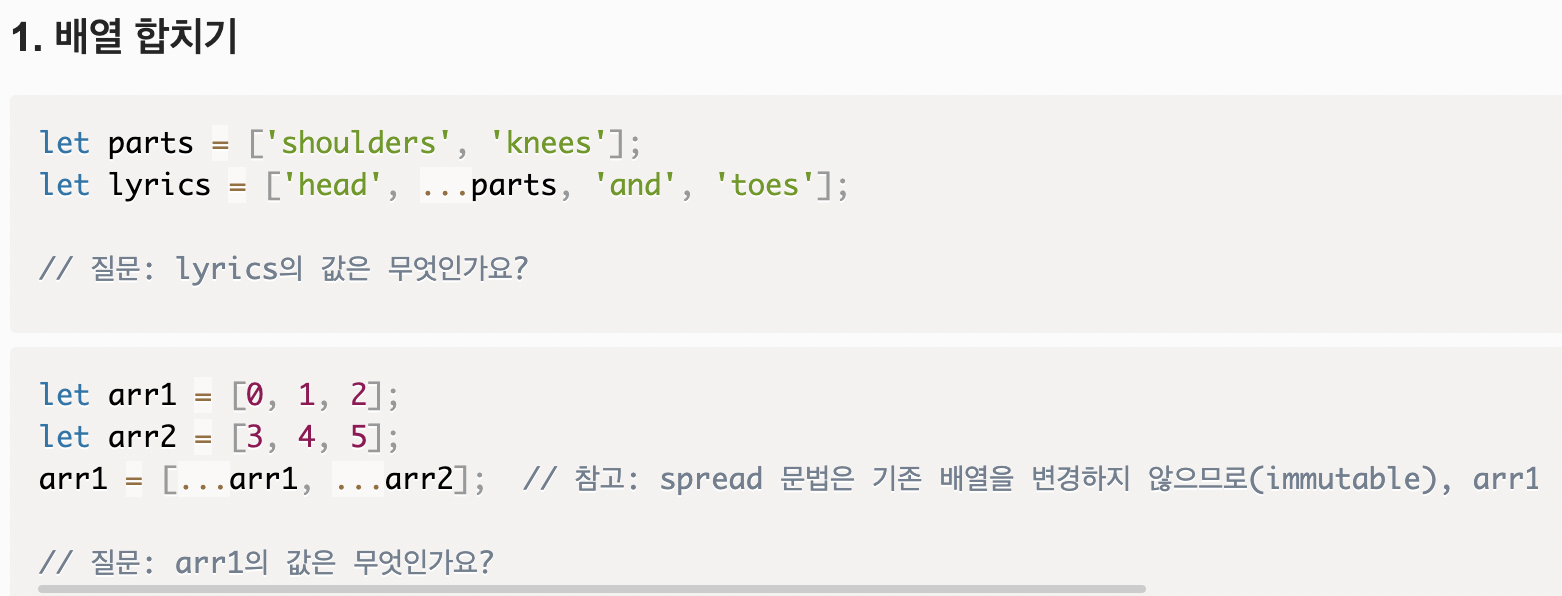Click the horizontal scrollbar thumb under the code
The width and height of the screenshot is (1562, 596).
tap(591, 589)
